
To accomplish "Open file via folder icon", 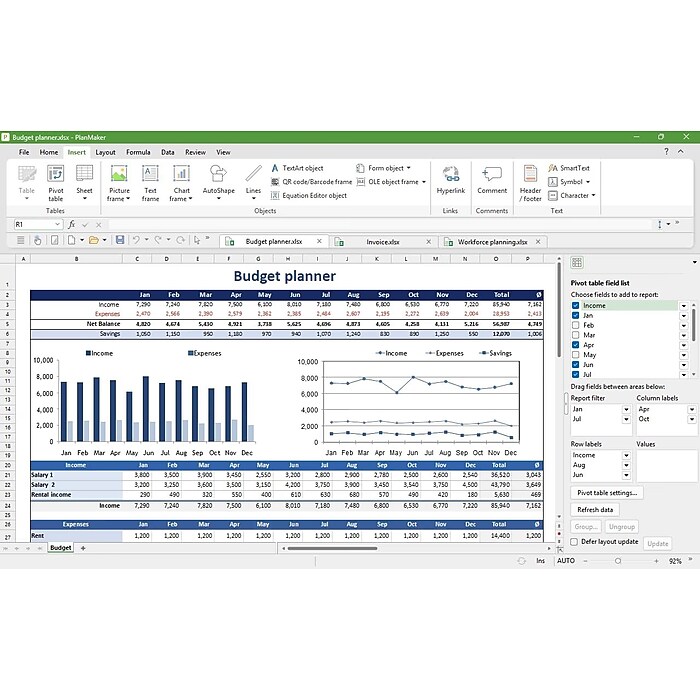I will pyautogui.click(x=94, y=240).
